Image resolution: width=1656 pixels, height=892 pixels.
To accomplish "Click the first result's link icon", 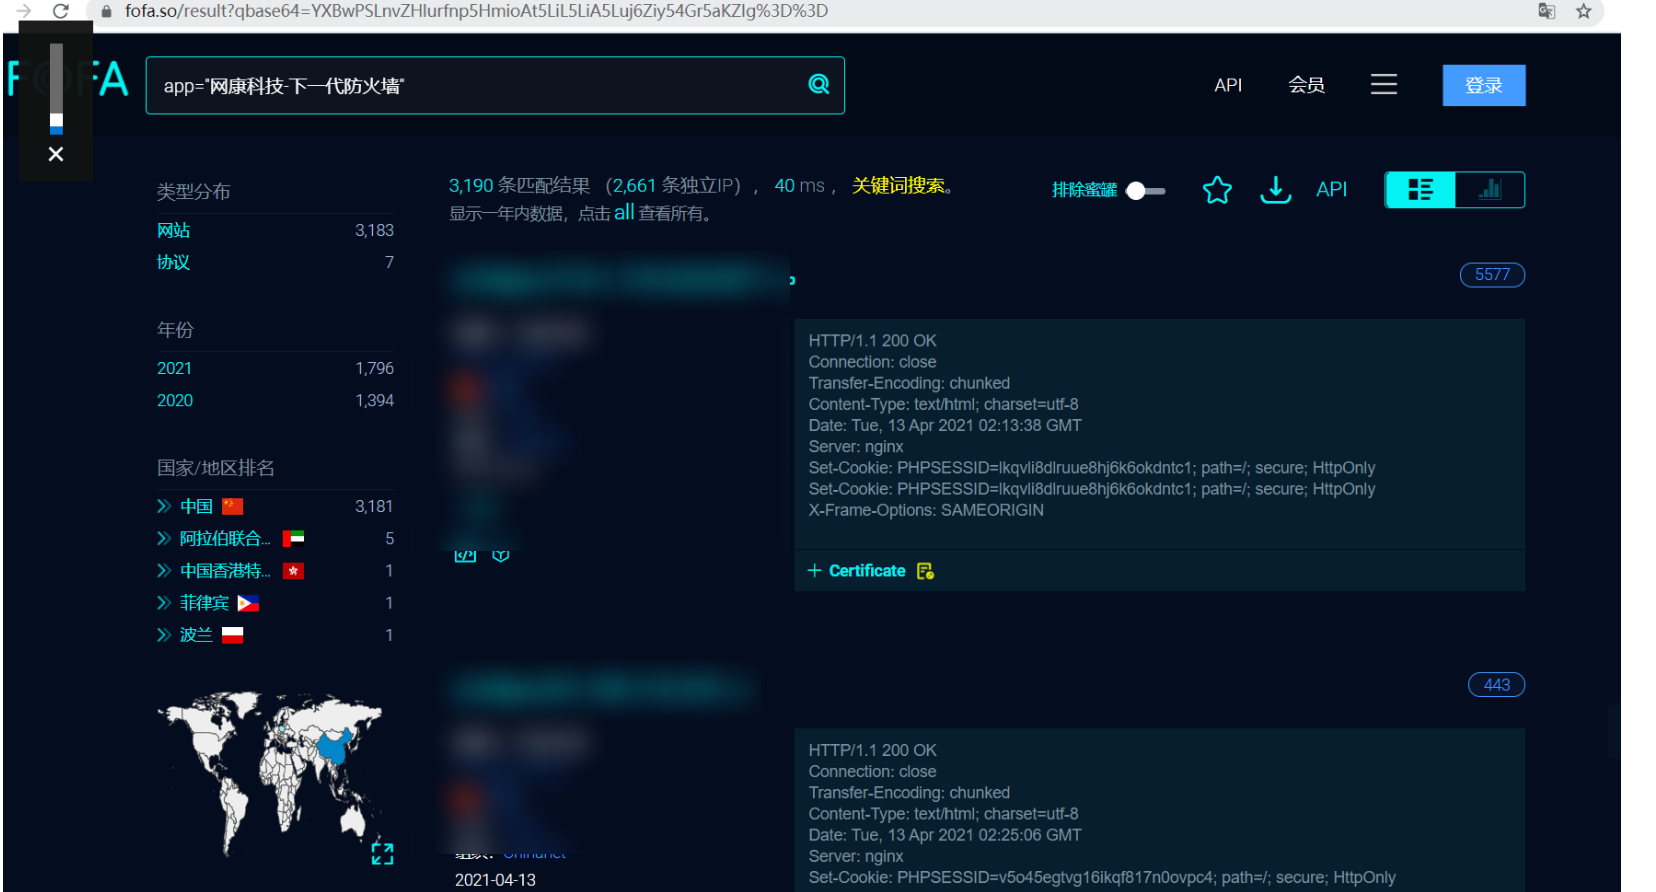I will 465,555.
